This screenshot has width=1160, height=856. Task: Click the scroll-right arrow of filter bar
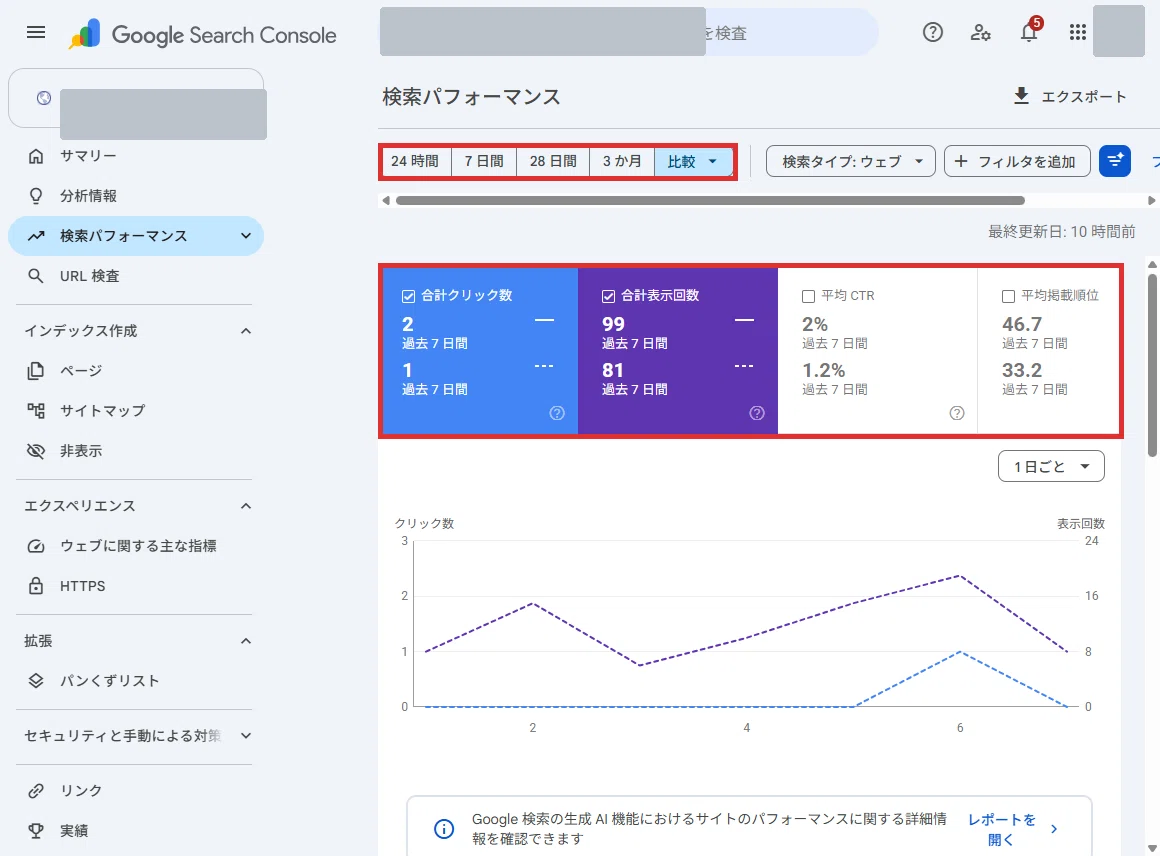coord(1151,200)
